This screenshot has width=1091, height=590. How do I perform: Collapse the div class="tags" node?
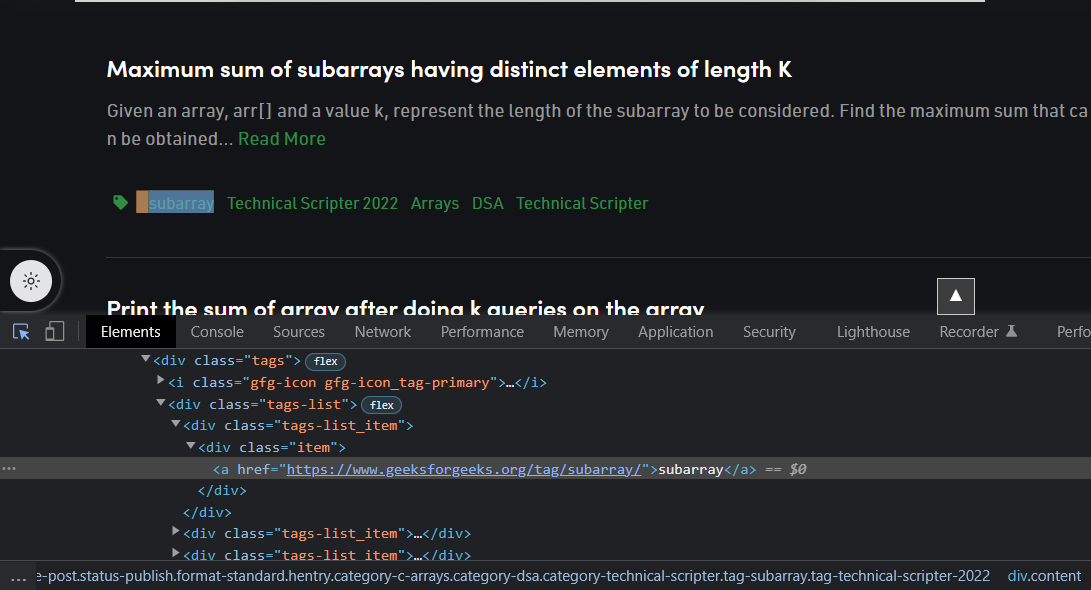tap(146, 360)
